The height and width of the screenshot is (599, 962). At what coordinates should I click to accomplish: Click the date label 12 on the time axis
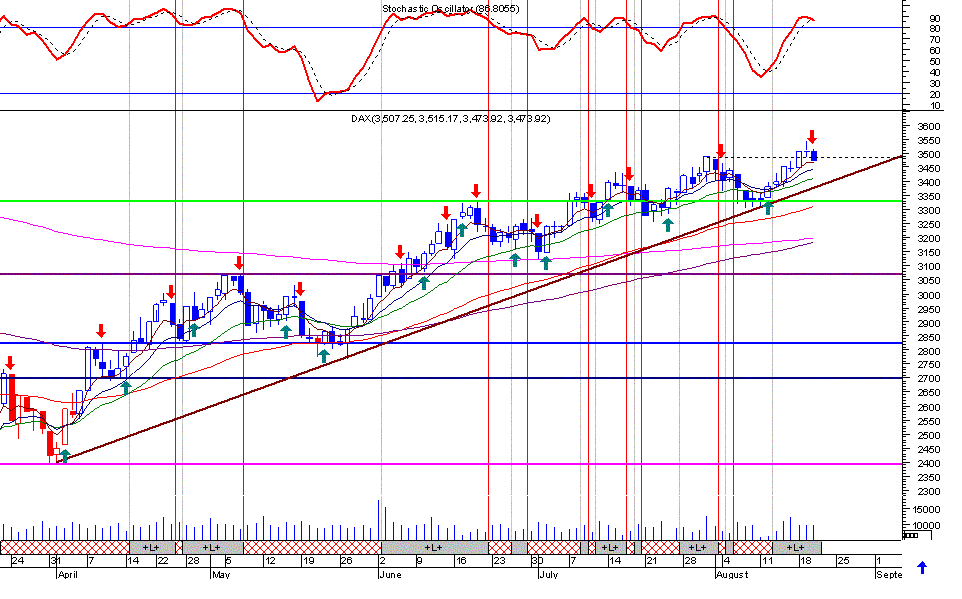click(270, 560)
